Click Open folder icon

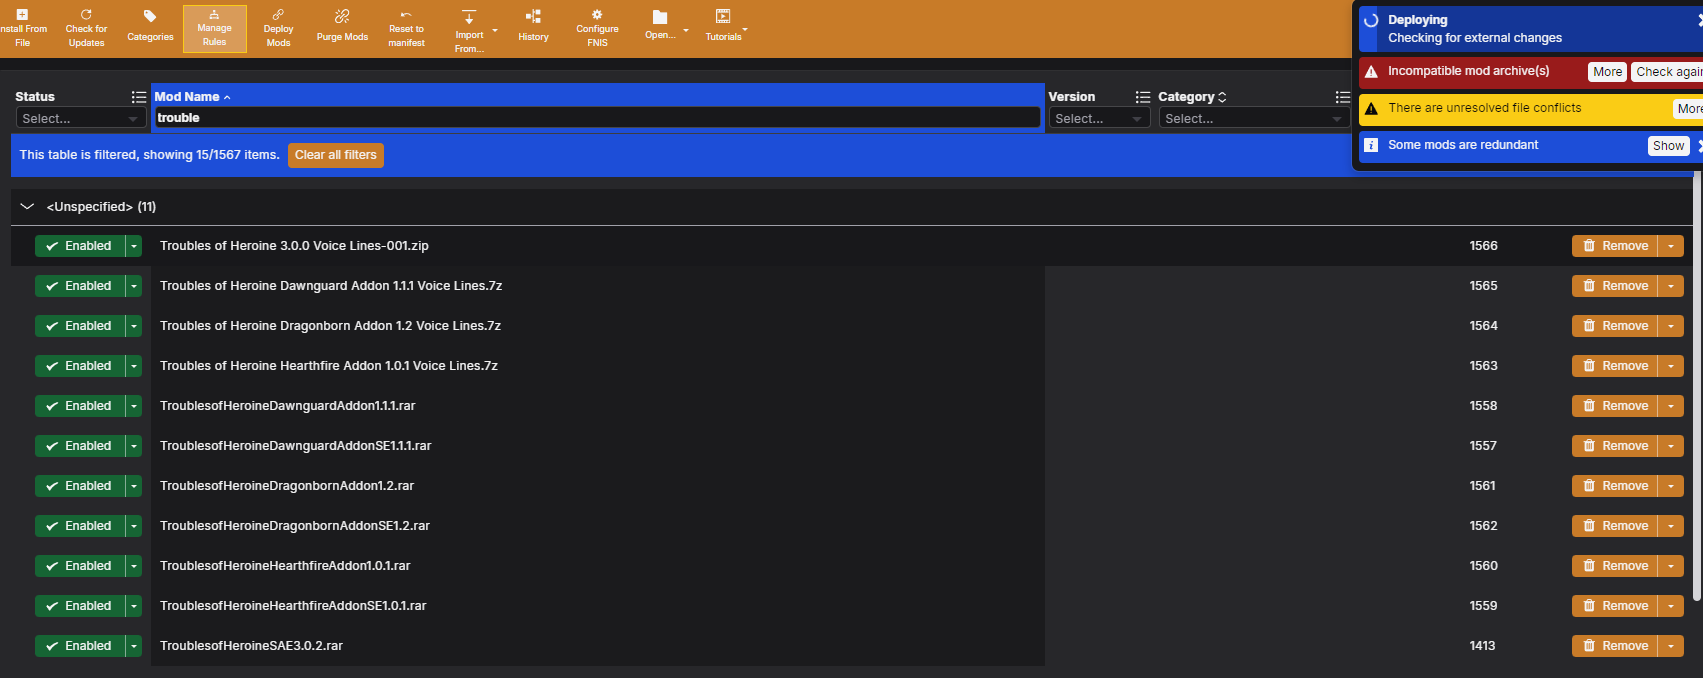(x=660, y=17)
